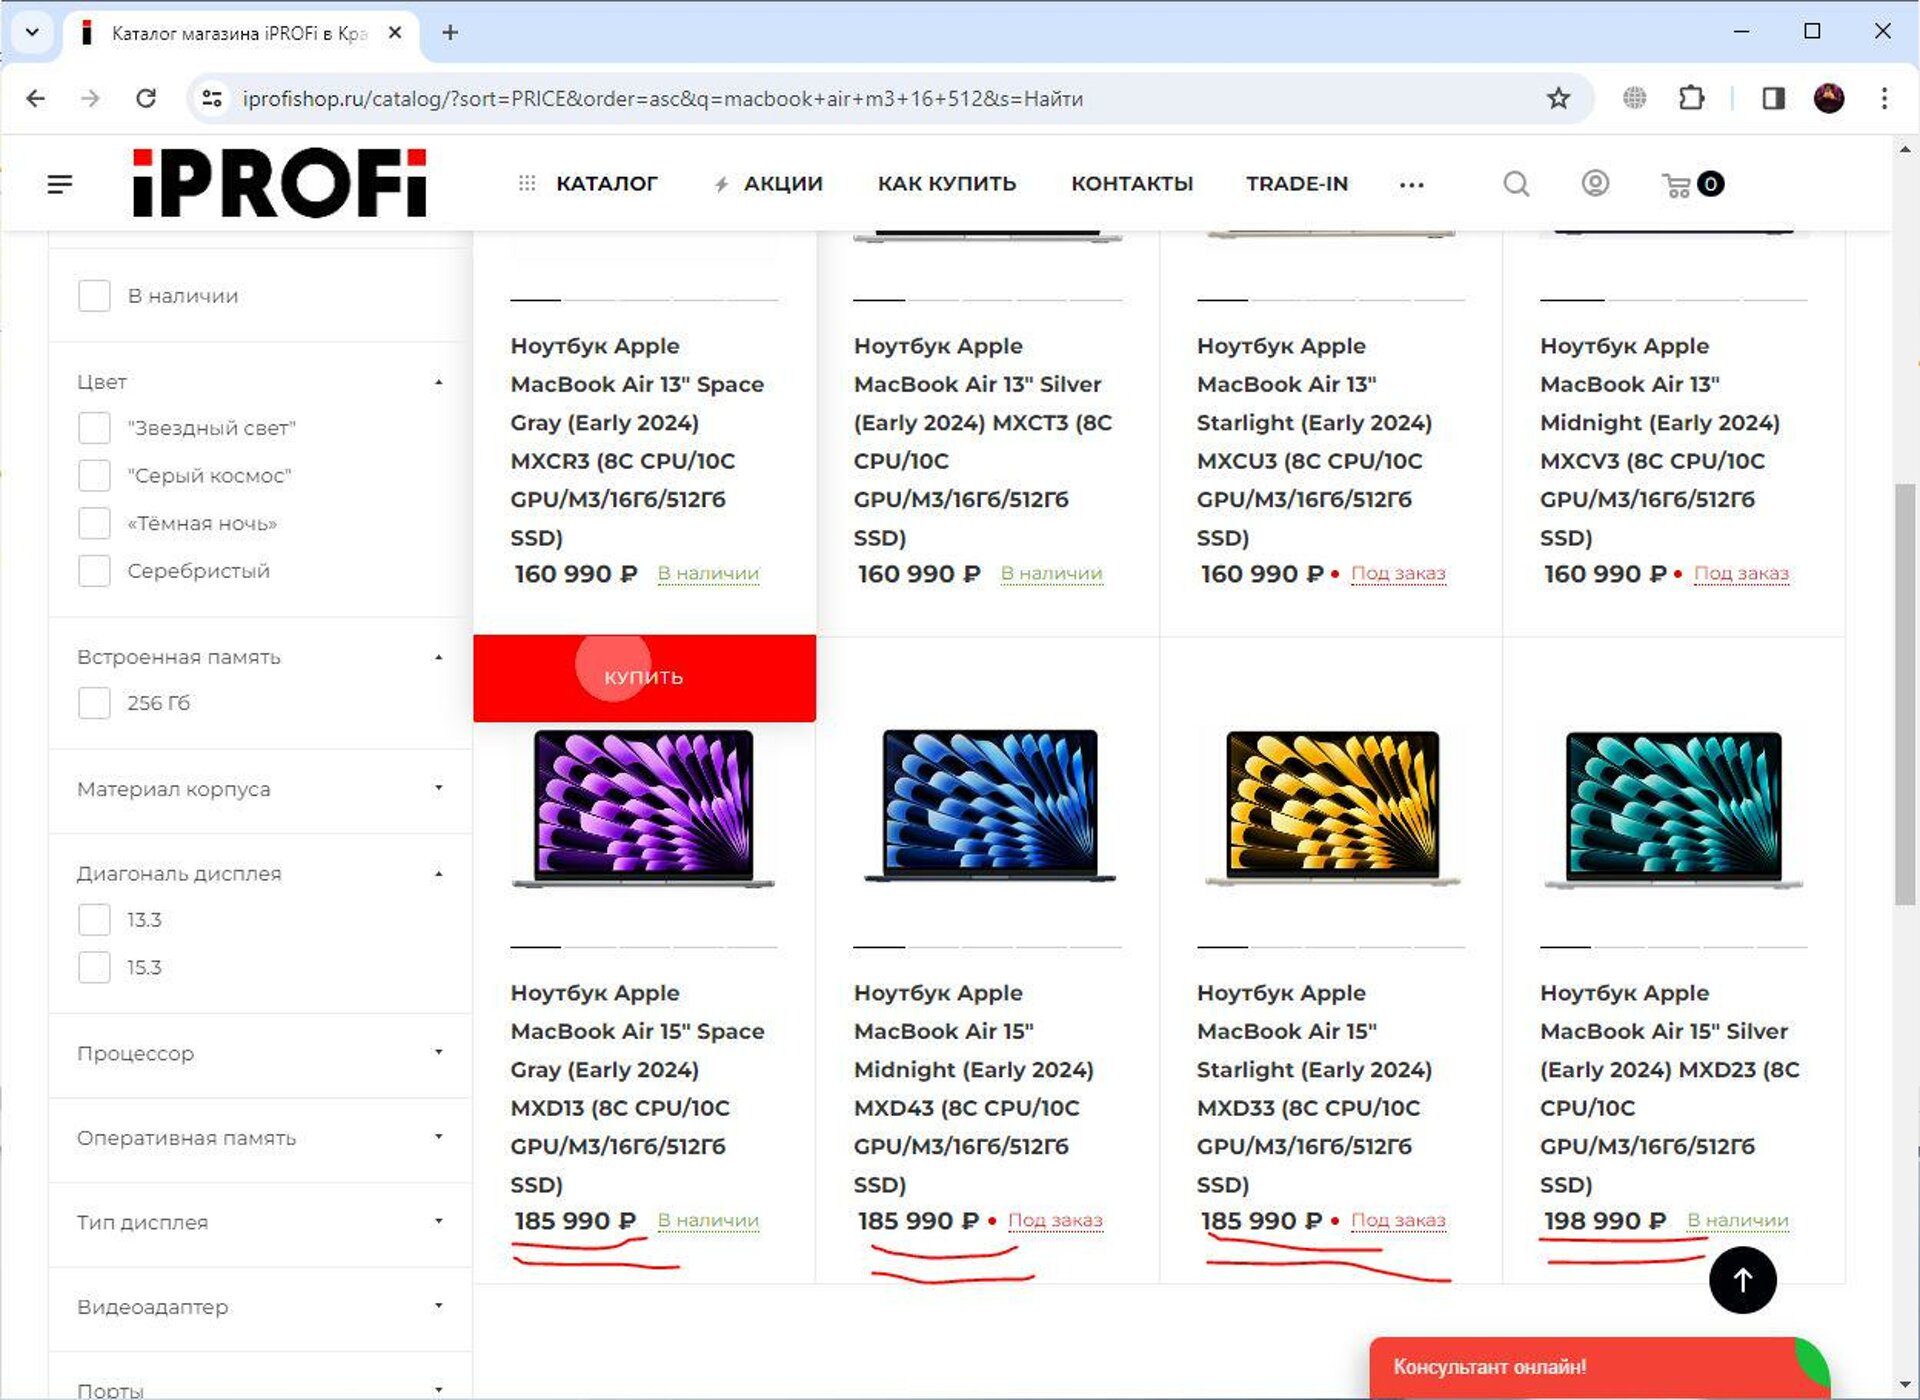Screen dimensions: 1920x1400
Task: Open the site search magnifier
Action: tap(1516, 184)
